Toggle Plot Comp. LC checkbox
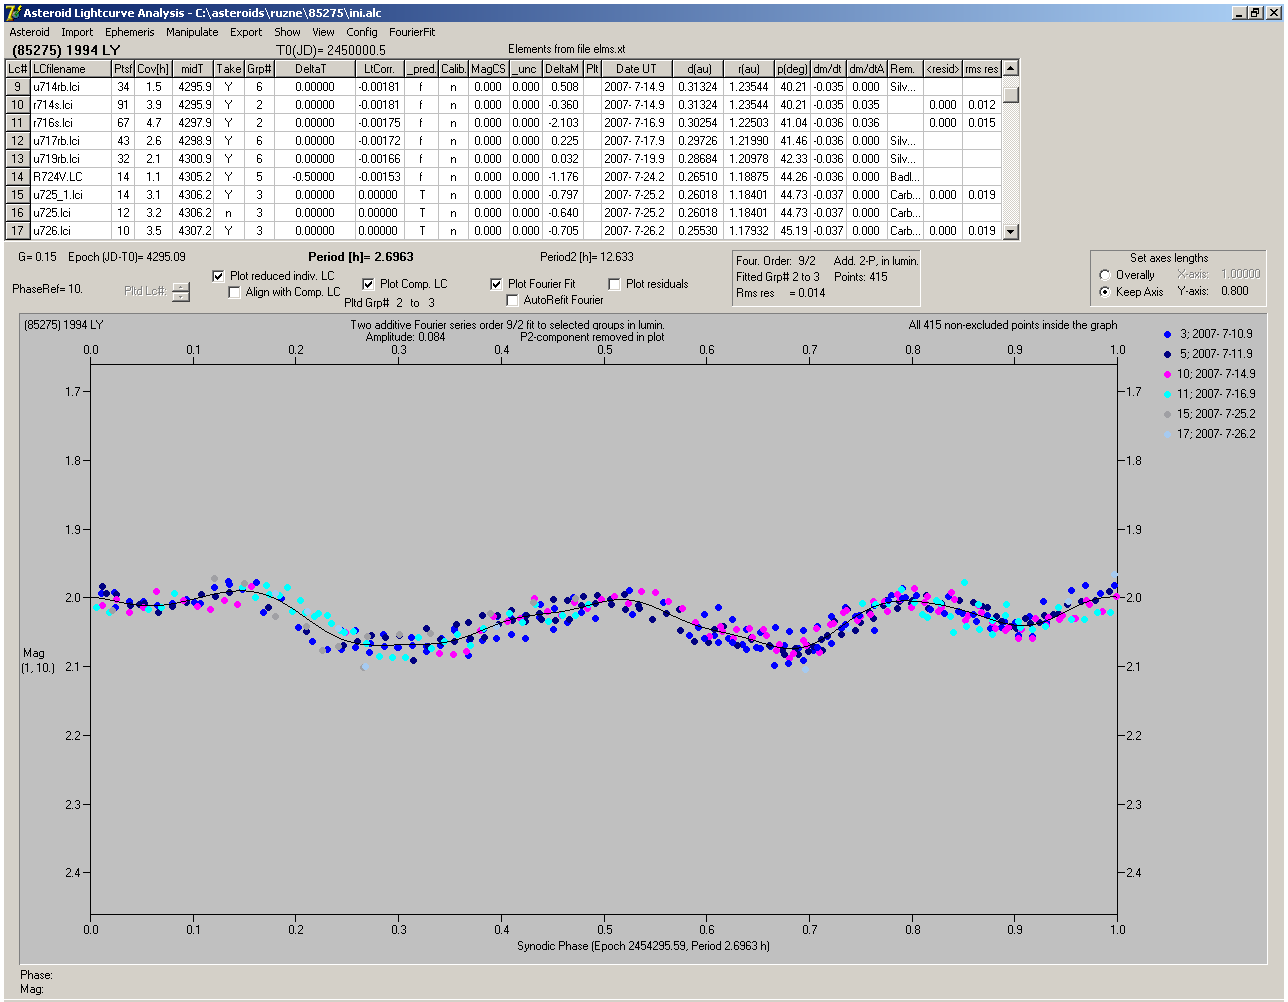The width and height of the screenshot is (1288, 1002). tap(368, 284)
